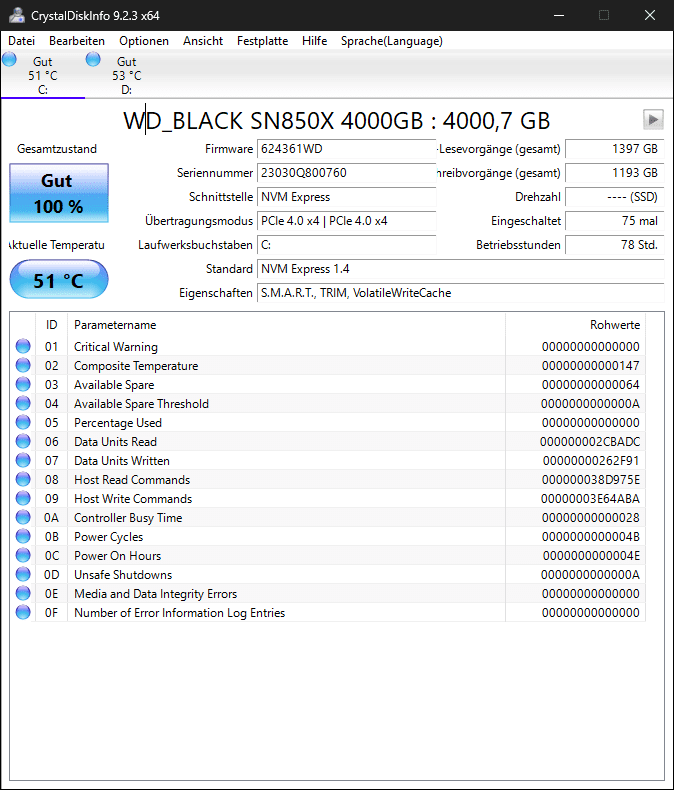Click the Firmware field 624361WD
Viewport: 674px width, 790px height.
(347, 149)
